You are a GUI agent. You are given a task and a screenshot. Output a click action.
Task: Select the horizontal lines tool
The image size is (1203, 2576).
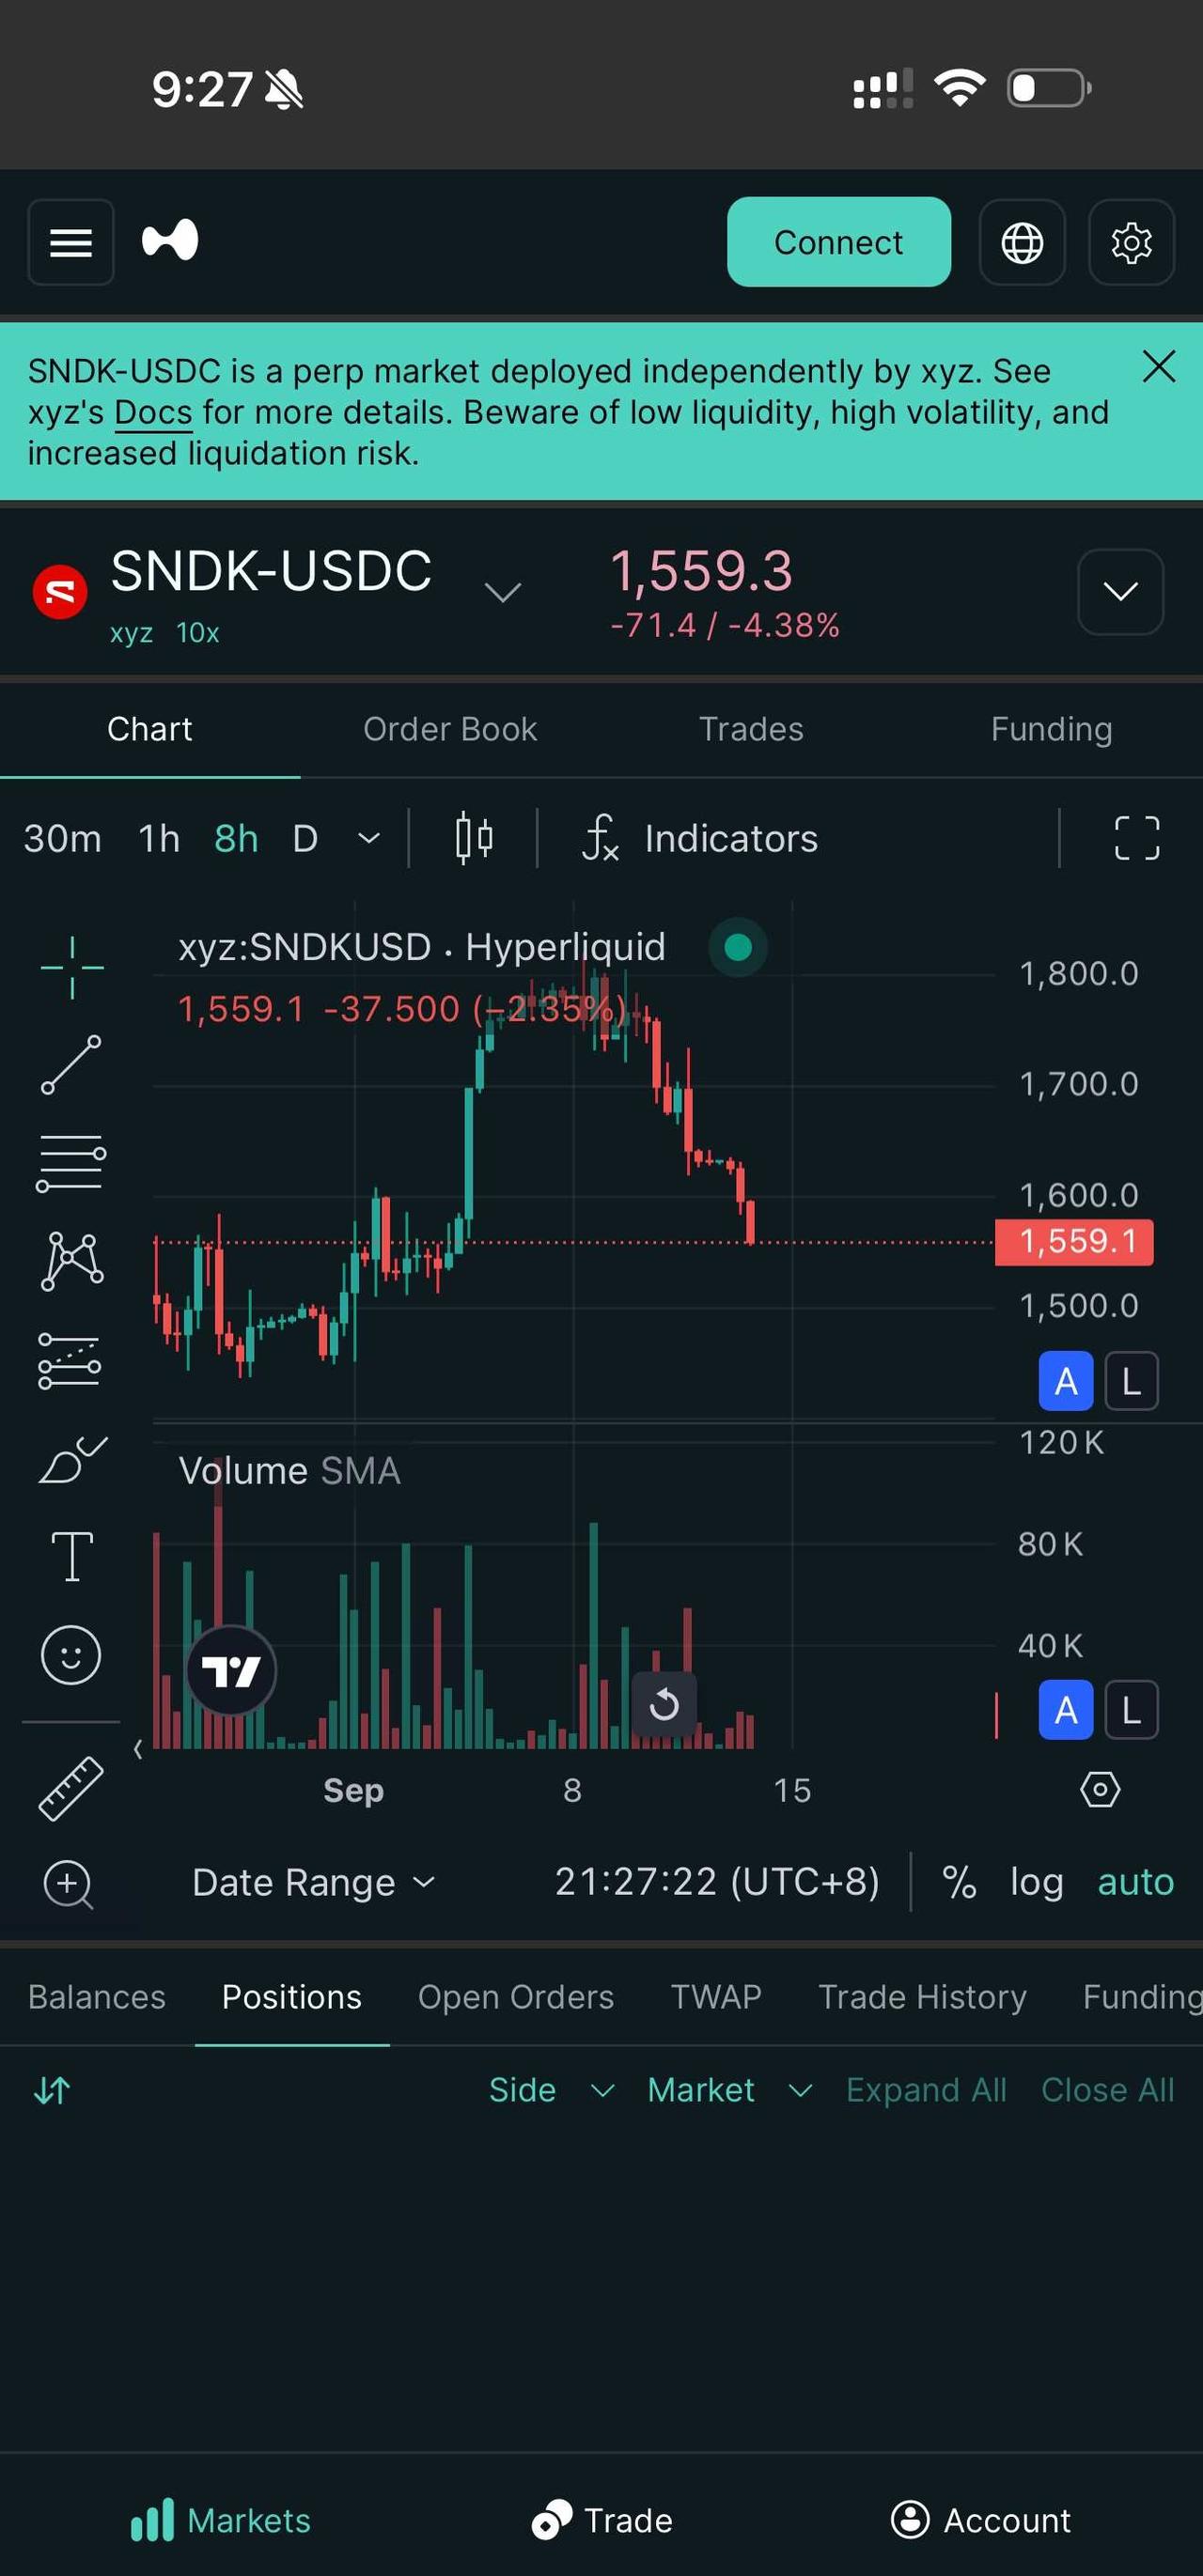71,1163
